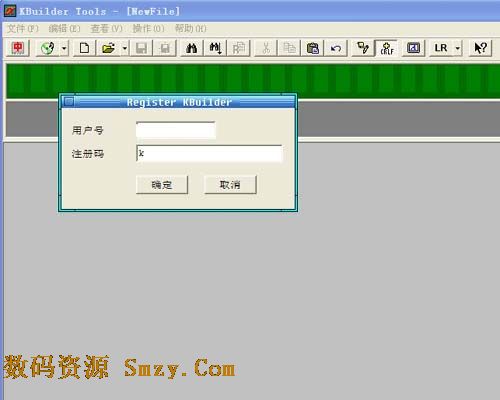Open the 文件(F) menu
Viewport: 500px width, 400px height.
point(23,29)
